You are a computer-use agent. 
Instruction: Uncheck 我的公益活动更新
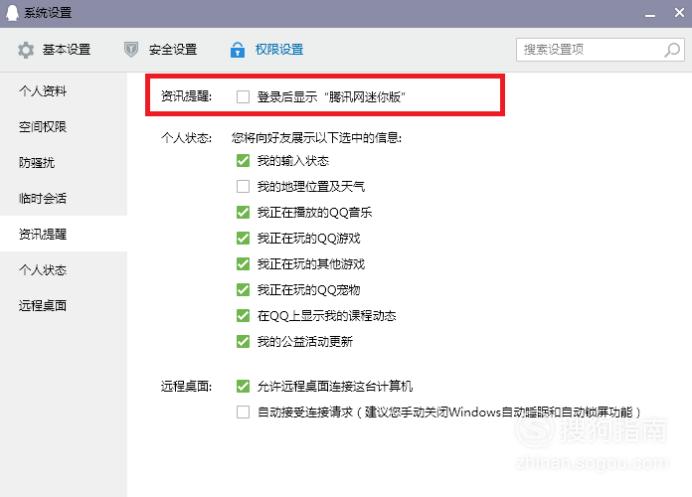click(243, 341)
